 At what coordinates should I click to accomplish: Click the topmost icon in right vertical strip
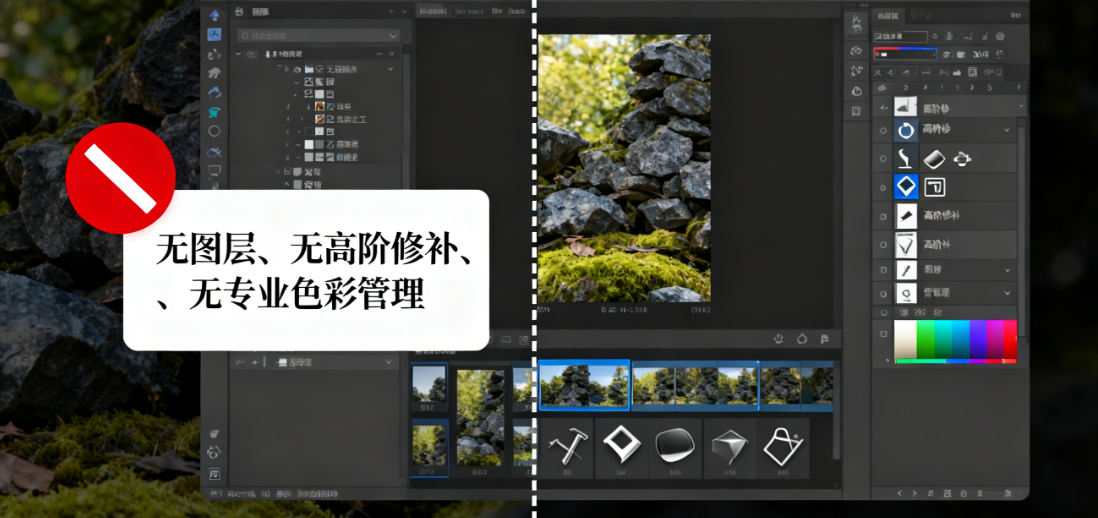pos(856,24)
